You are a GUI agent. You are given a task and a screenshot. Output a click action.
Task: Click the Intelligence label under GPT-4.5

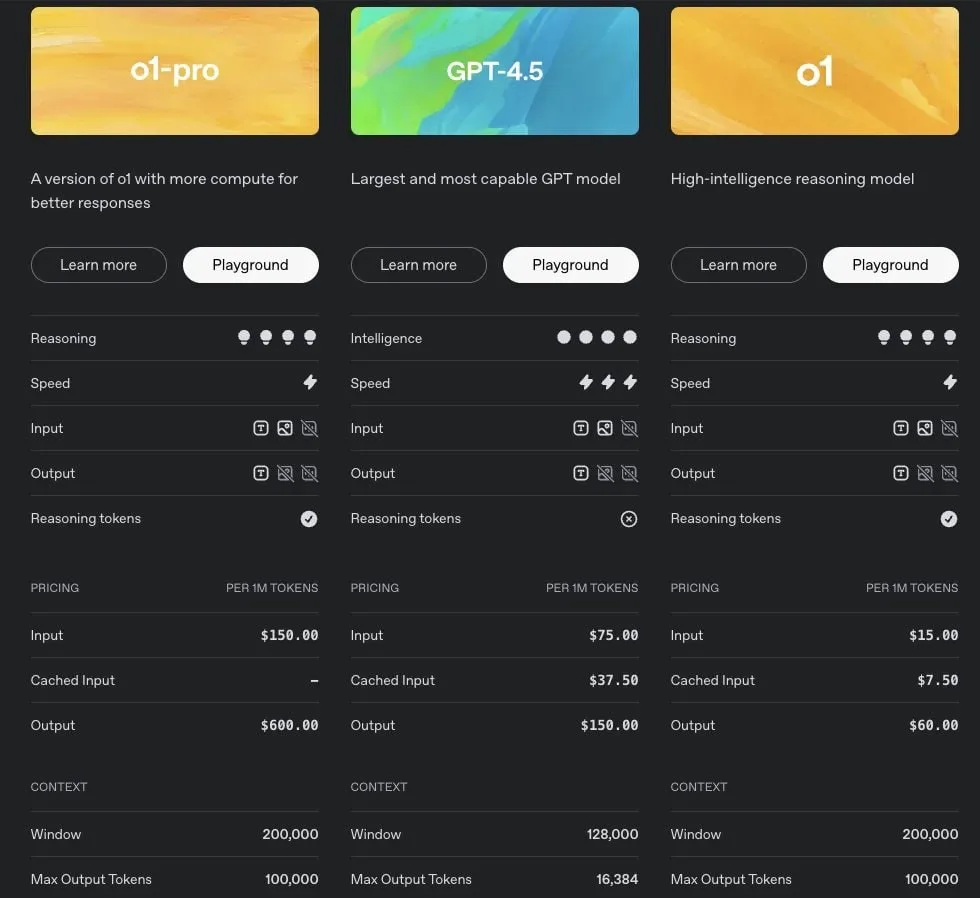386,338
